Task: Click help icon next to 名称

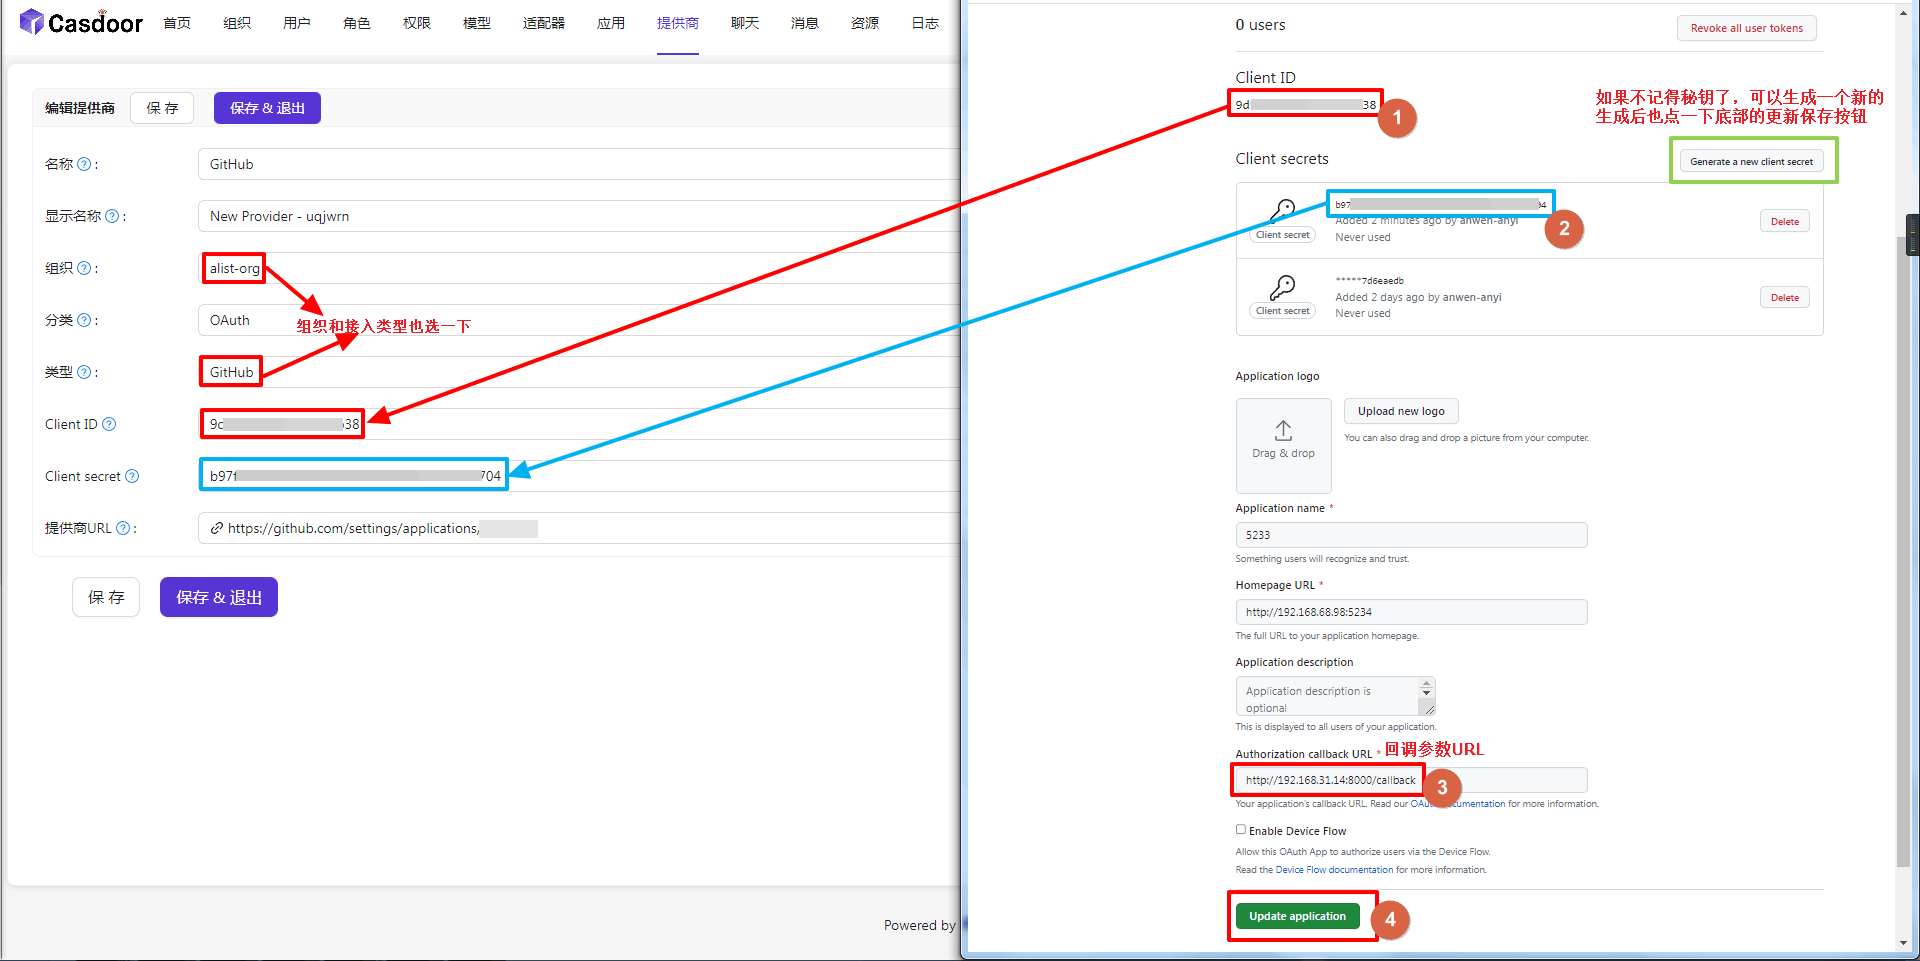Action: tap(84, 164)
